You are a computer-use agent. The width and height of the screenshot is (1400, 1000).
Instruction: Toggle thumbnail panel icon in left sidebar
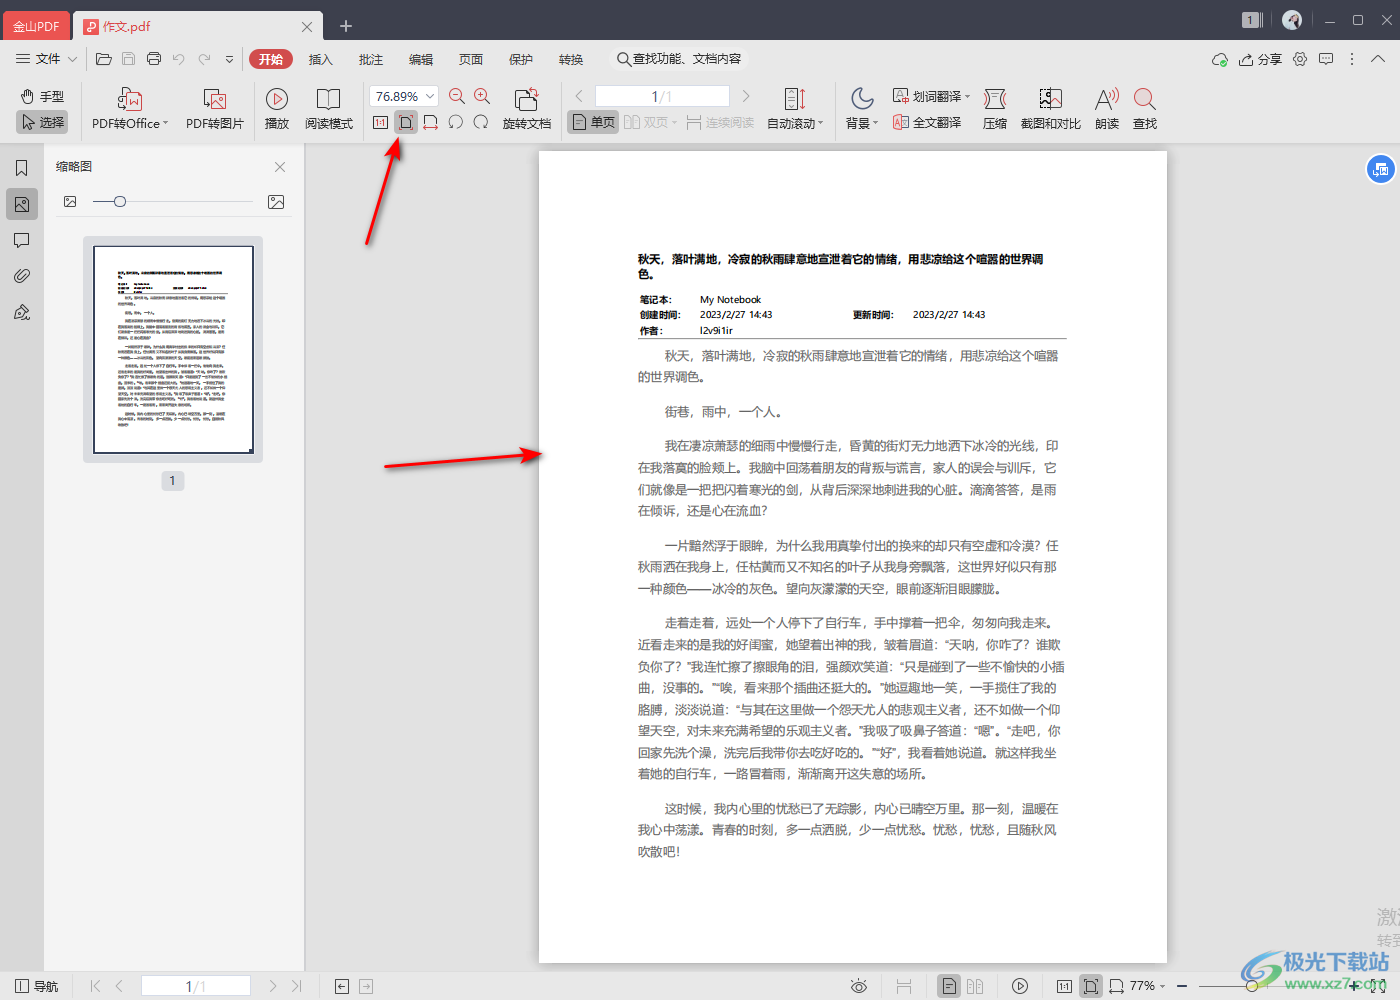click(22, 204)
